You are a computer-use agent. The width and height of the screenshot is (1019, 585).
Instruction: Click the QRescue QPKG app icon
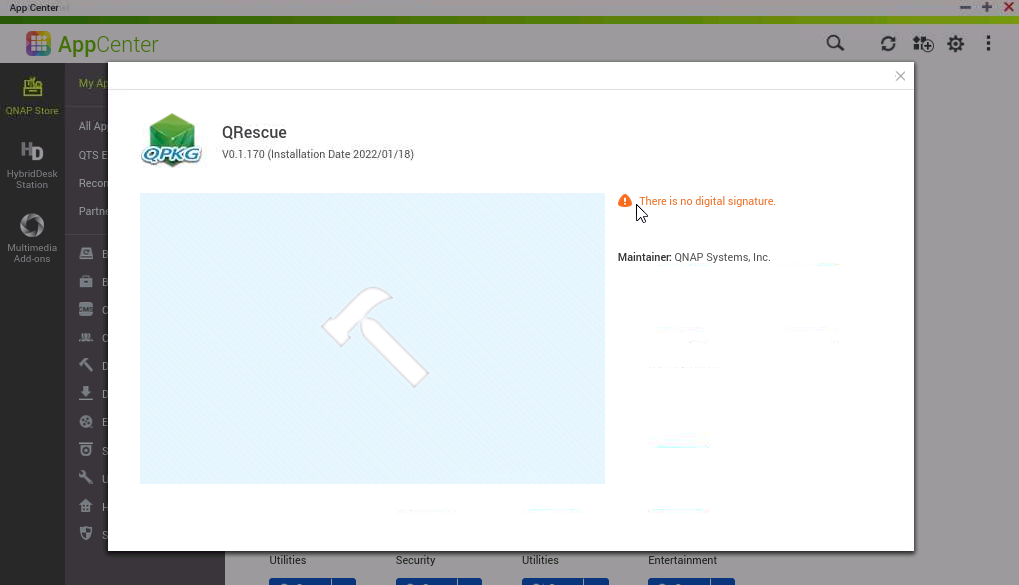tap(172, 140)
